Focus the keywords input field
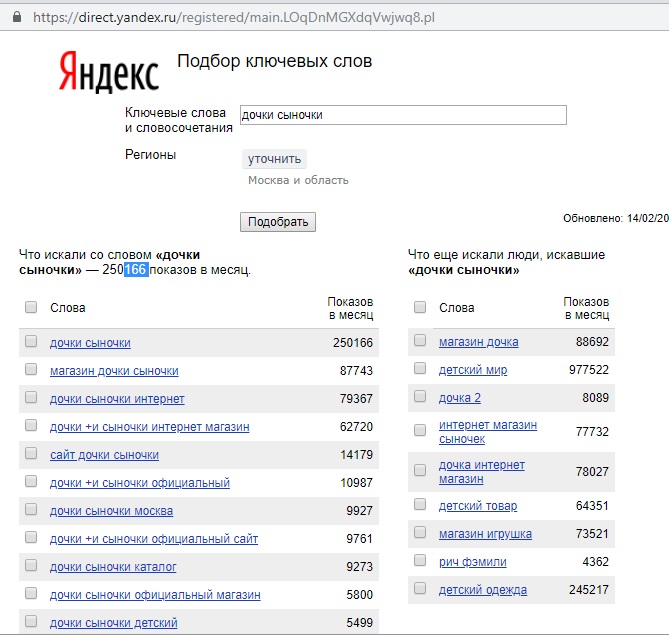This screenshot has height=635, width=669. [403, 115]
